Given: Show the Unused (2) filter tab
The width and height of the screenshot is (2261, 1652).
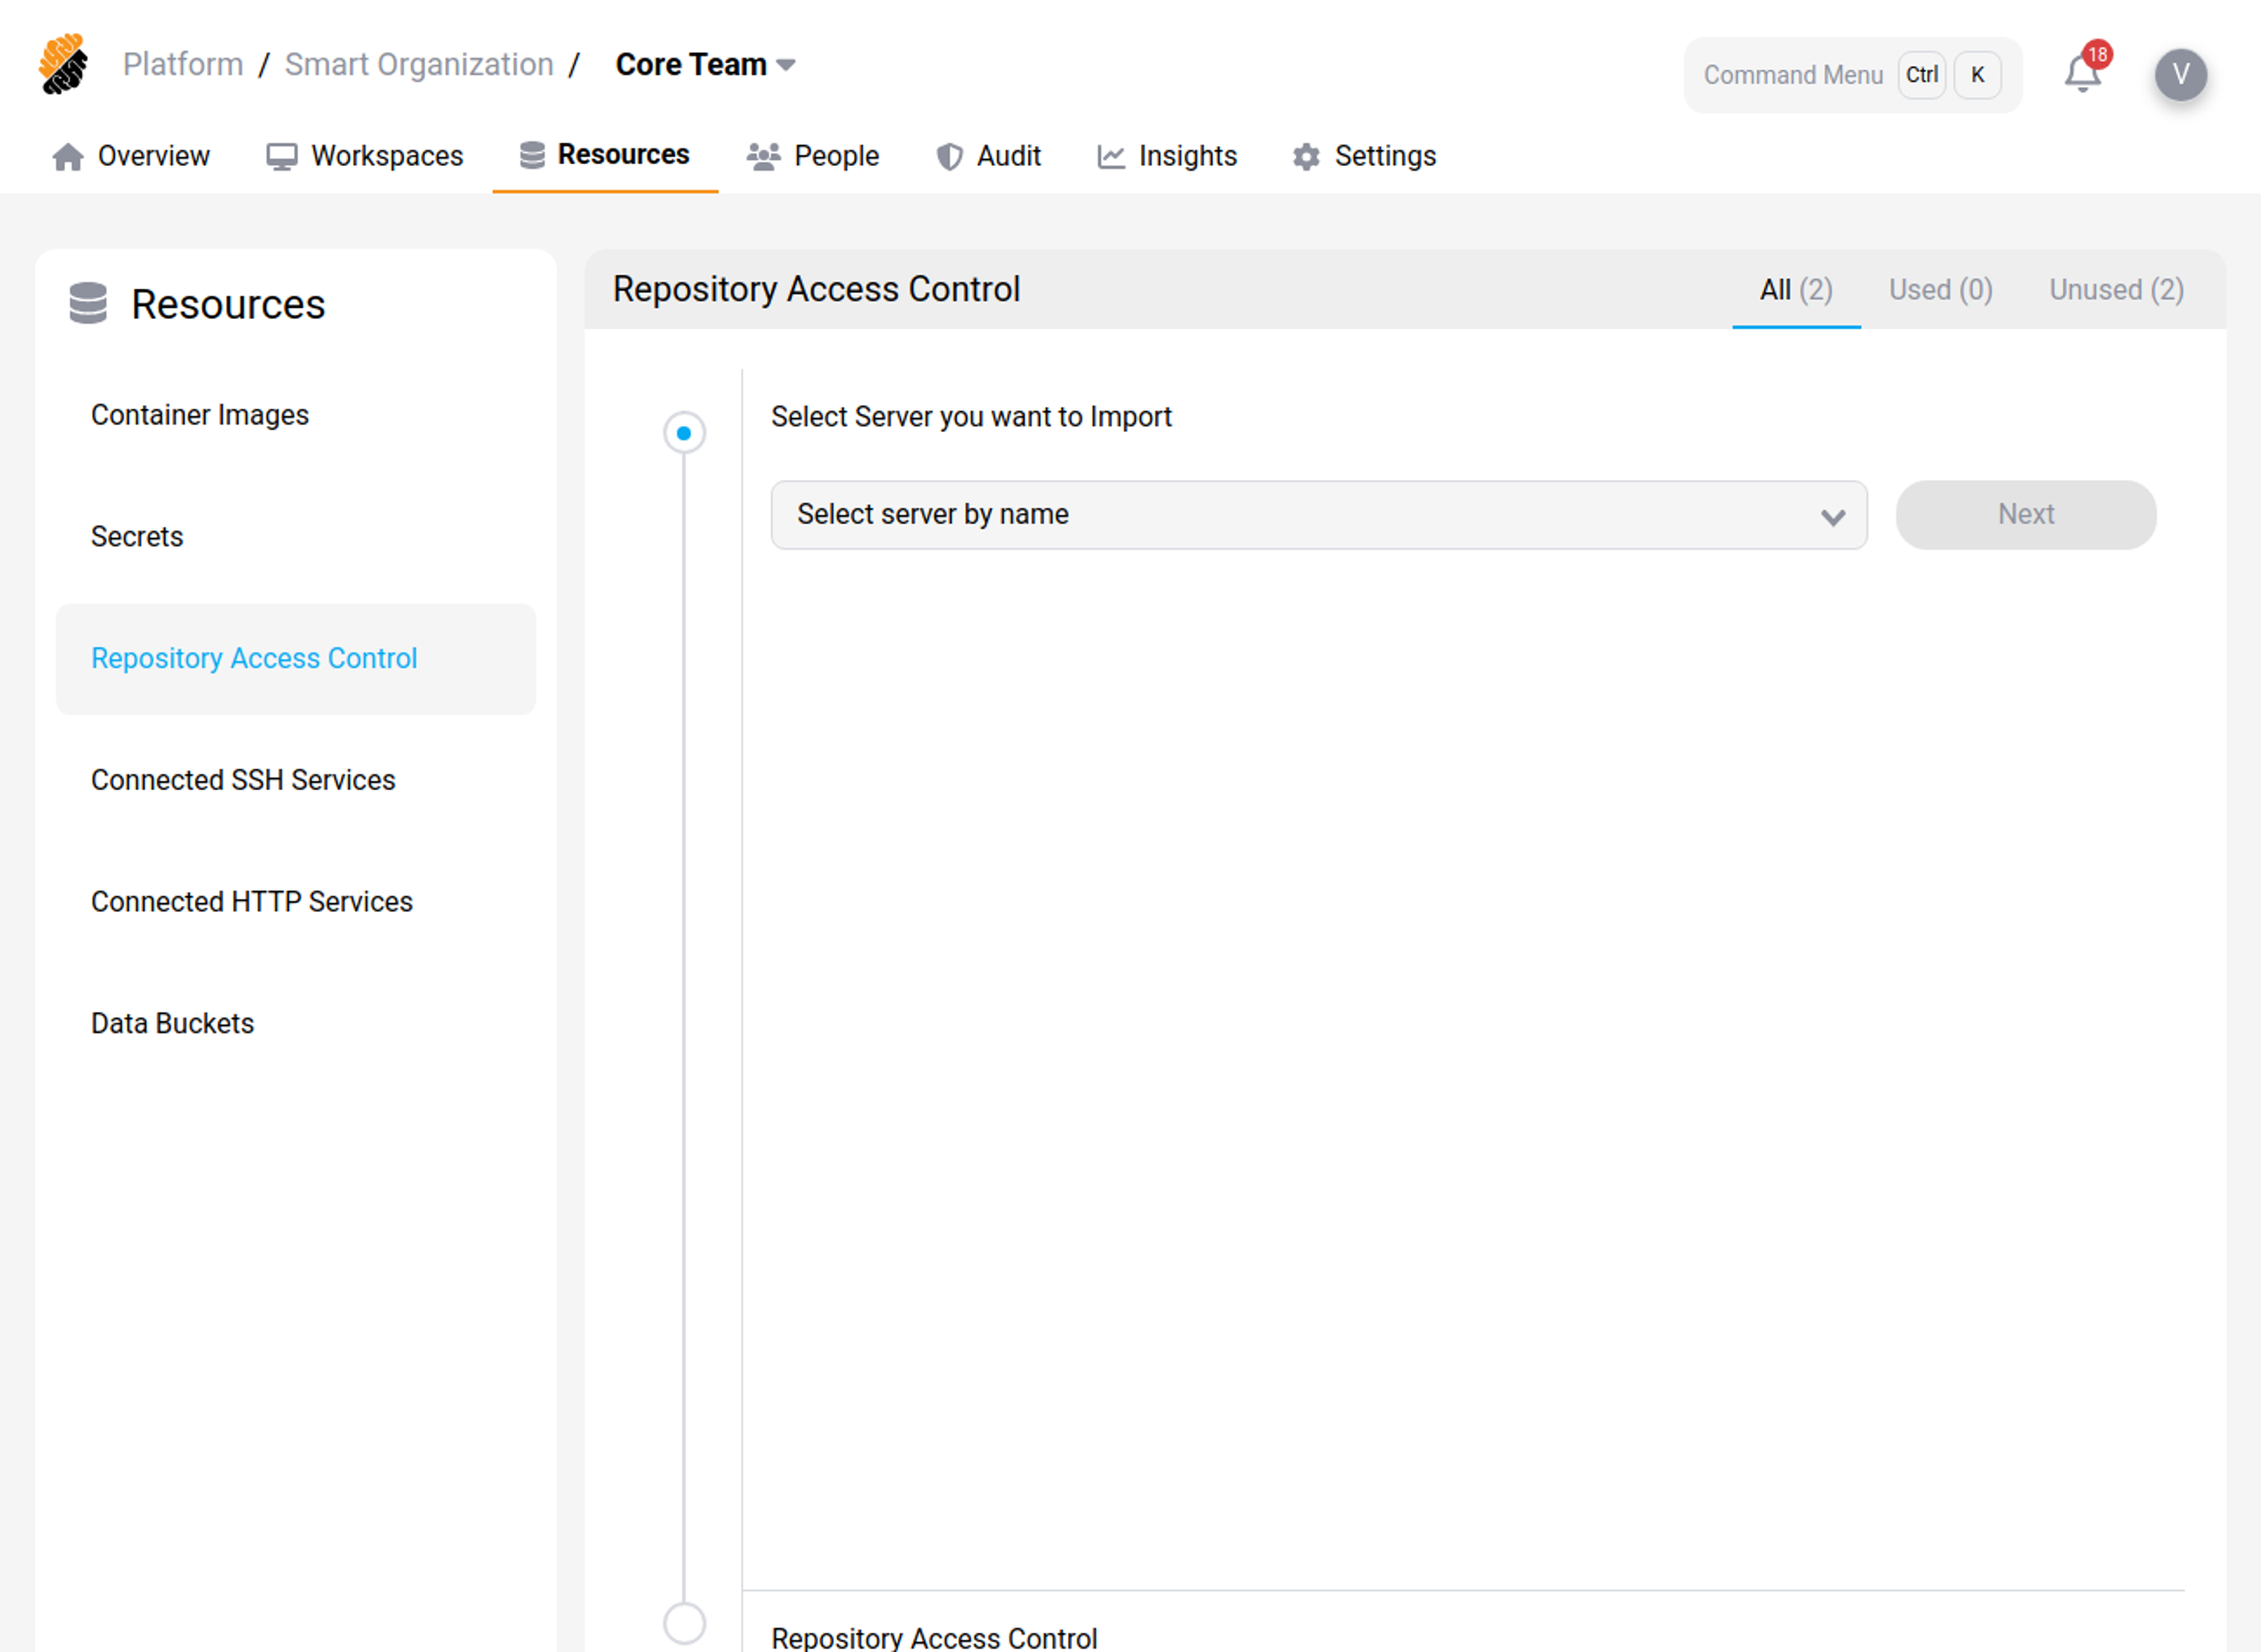Looking at the screenshot, I should pyautogui.click(x=2116, y=290).
